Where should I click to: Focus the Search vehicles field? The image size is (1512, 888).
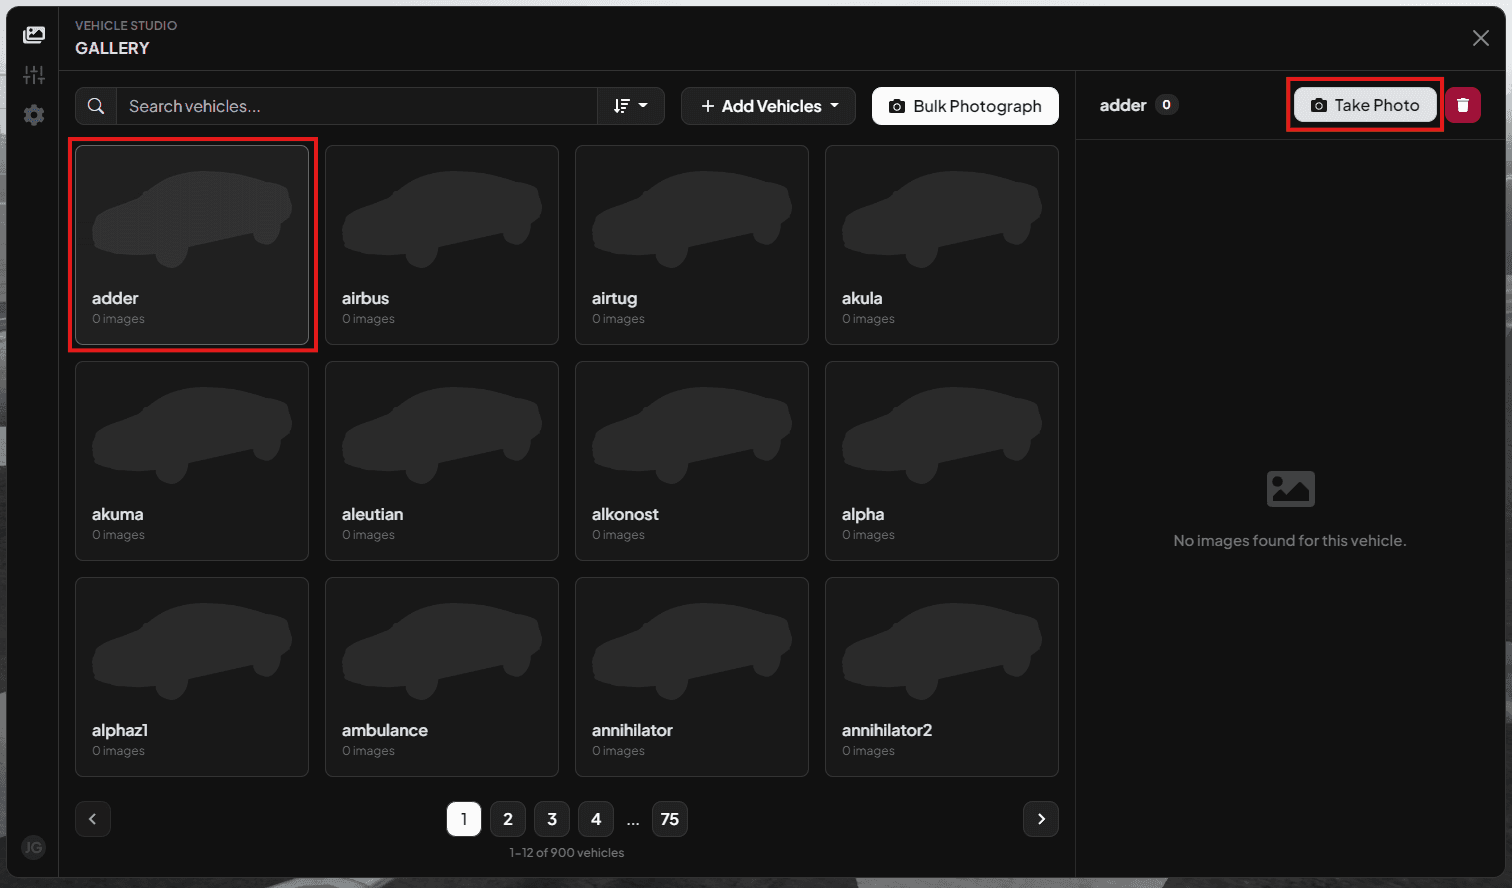coord(357,106)
